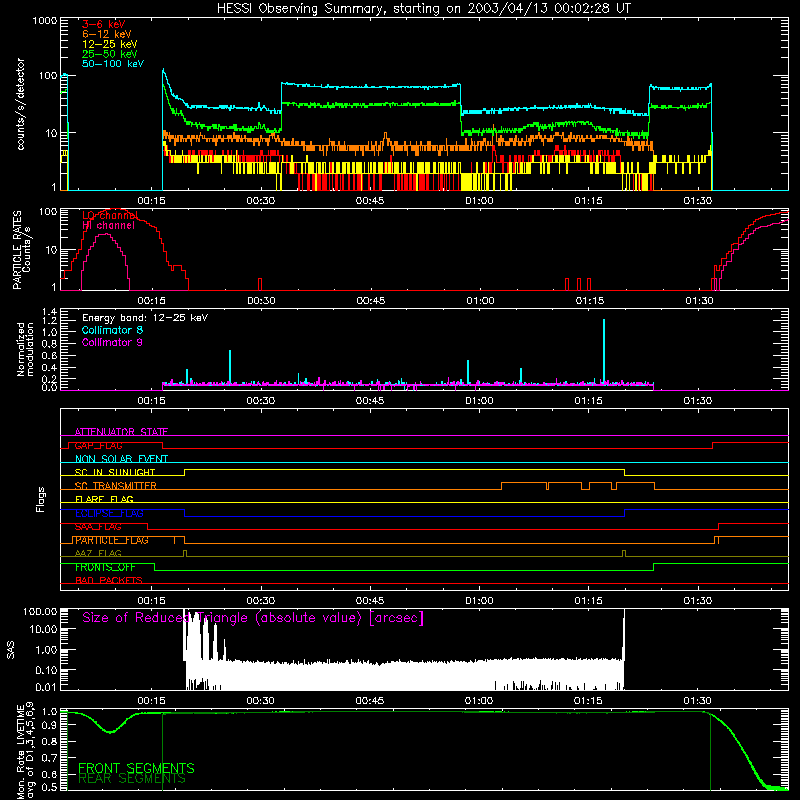Click the HI channel particle rate peak

[x=105, y=235]
